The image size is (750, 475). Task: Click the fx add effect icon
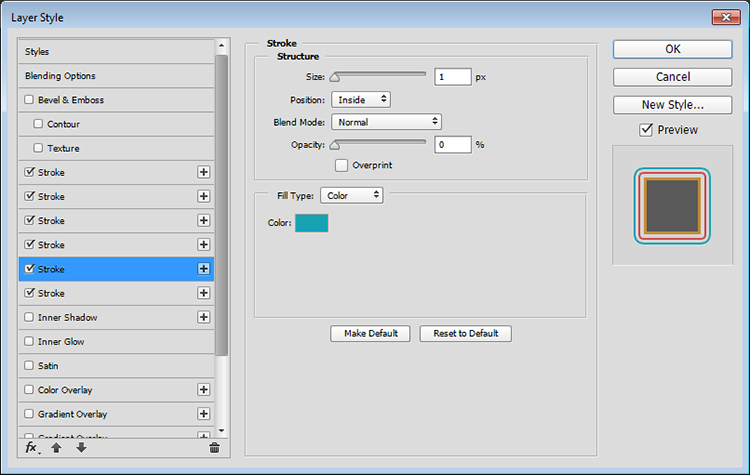[x=32, y=449]
